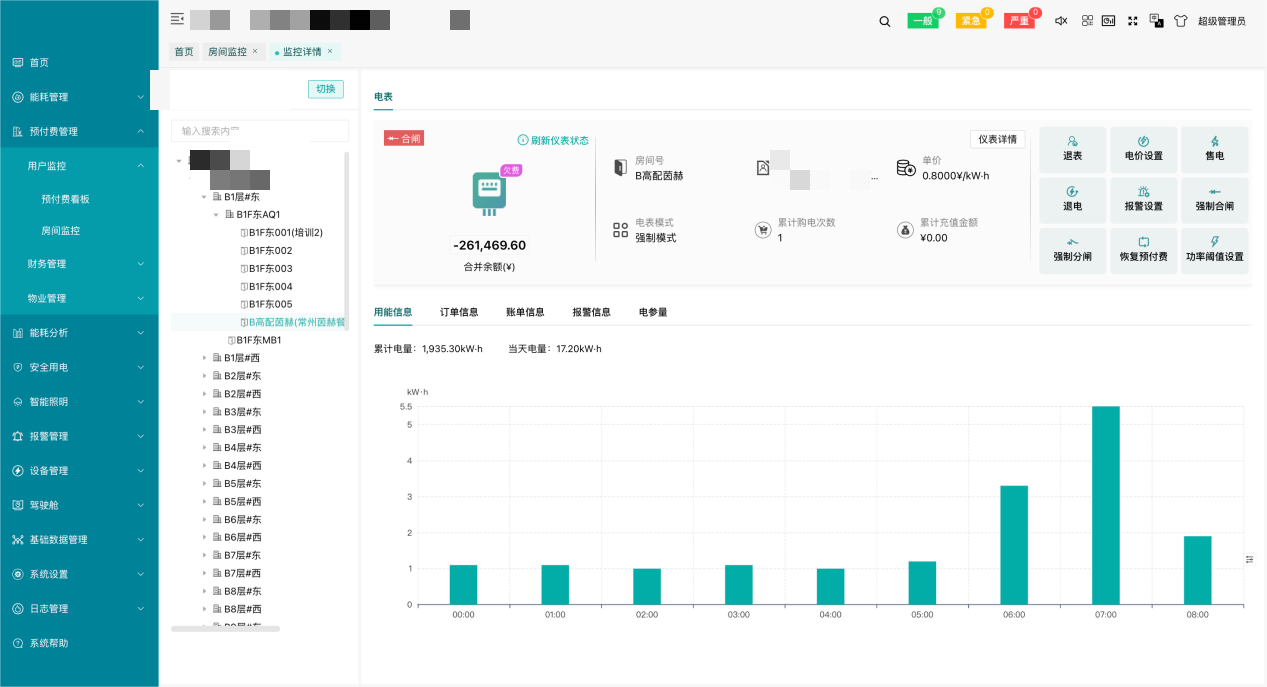
Task: Open the 功率阈值设置 power threshold settings
Action: point(1214,250)
